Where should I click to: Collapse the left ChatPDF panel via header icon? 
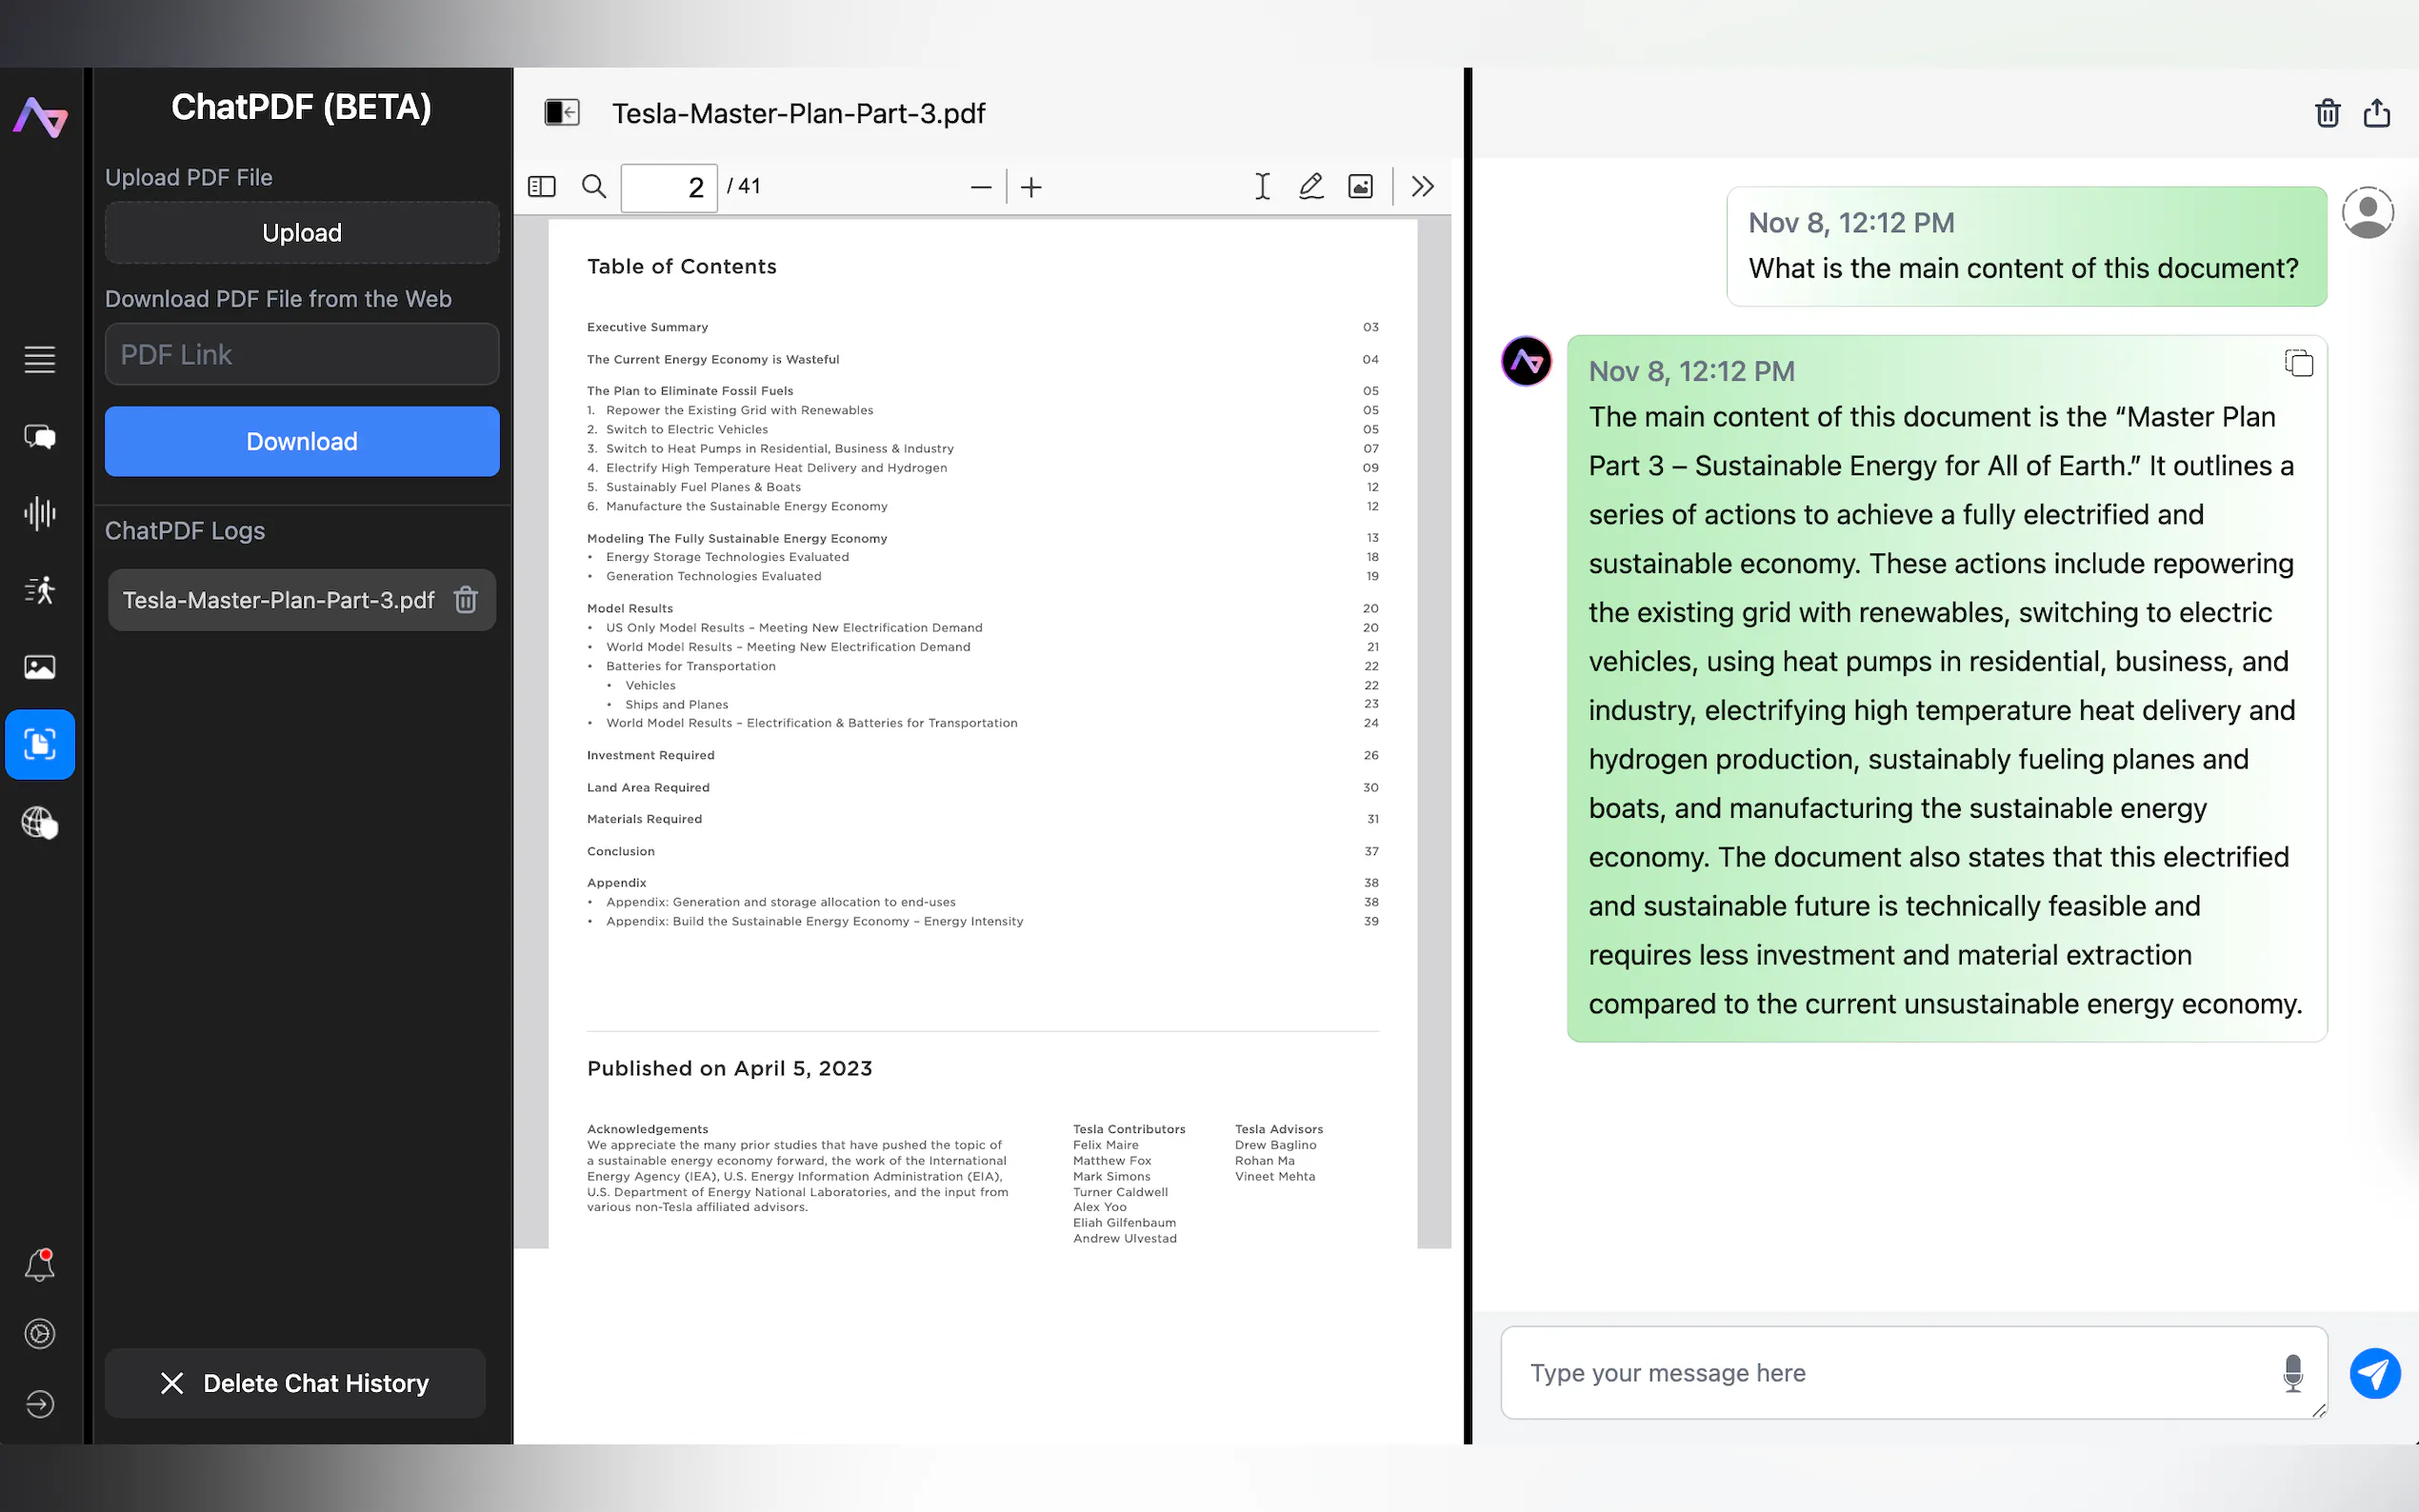[562, 113]
